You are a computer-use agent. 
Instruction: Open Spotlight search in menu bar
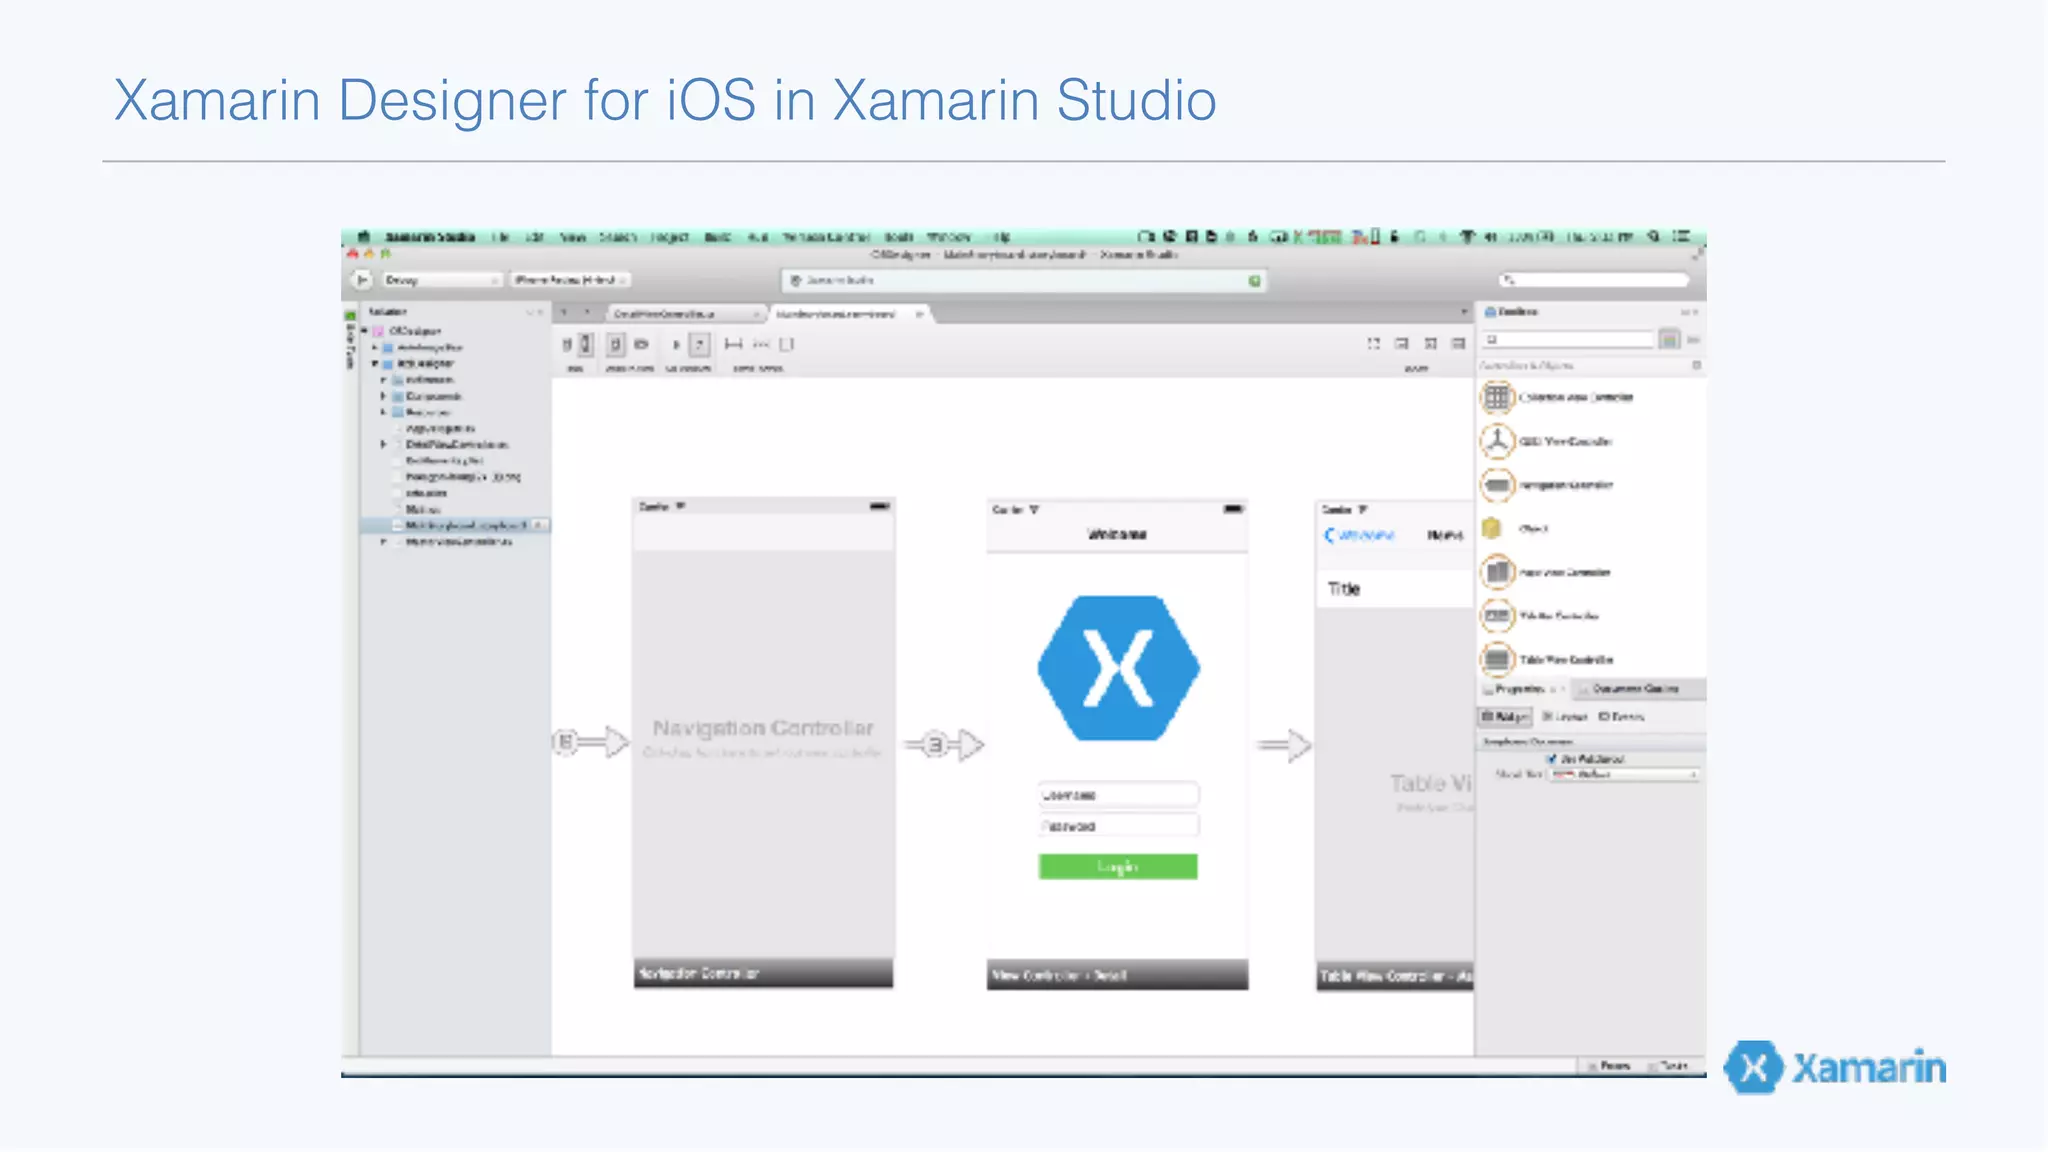pos(1654,237)
